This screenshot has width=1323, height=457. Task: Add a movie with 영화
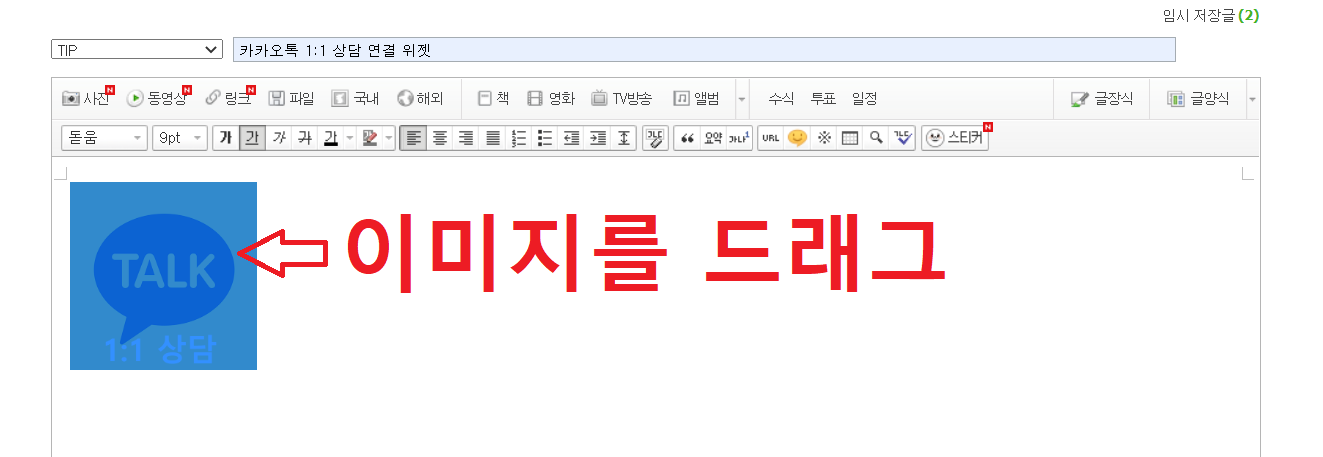tap(551, 98)
